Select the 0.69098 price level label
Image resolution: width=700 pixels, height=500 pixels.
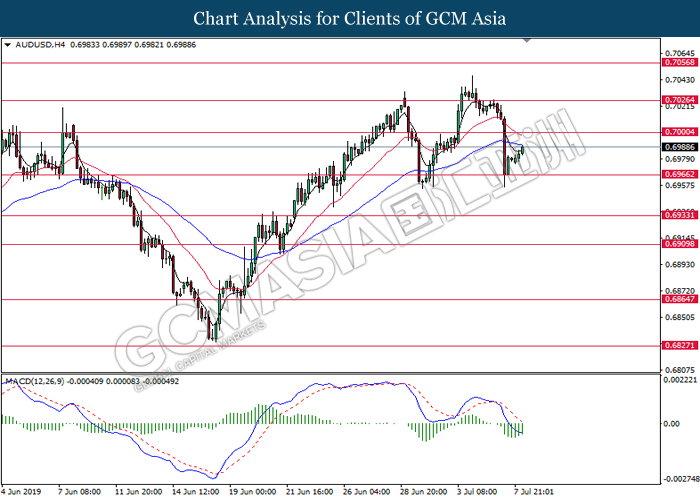click(x=680, y=244)
